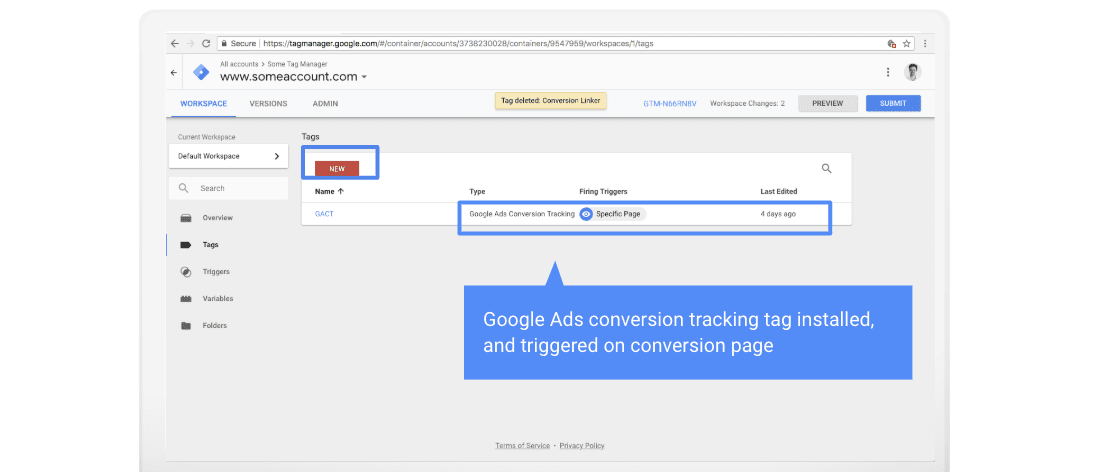The width and height of the screenshot is (1114, 472).
Task: Click the red NEW tag button
Action: pyautogui.click(x=337, y=168)
